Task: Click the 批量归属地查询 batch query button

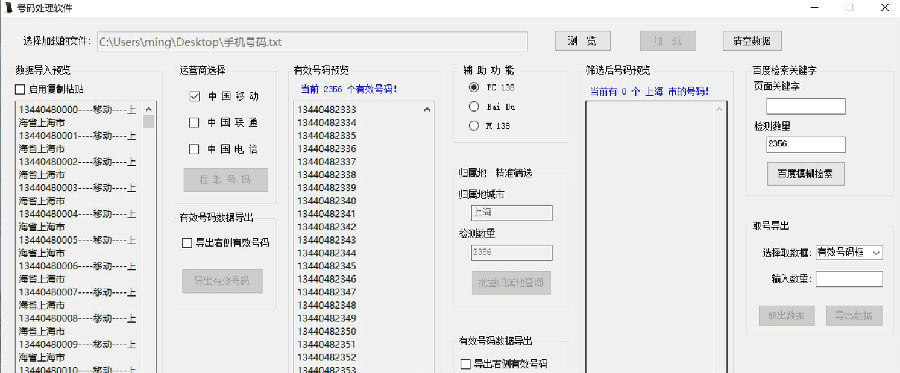Action: point(511,283)
